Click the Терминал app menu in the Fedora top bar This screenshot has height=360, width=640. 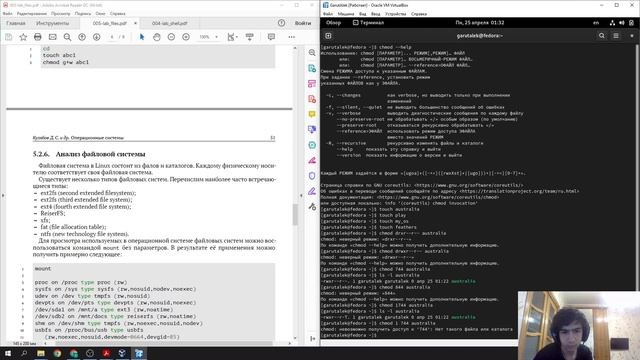tap(368, 23)
